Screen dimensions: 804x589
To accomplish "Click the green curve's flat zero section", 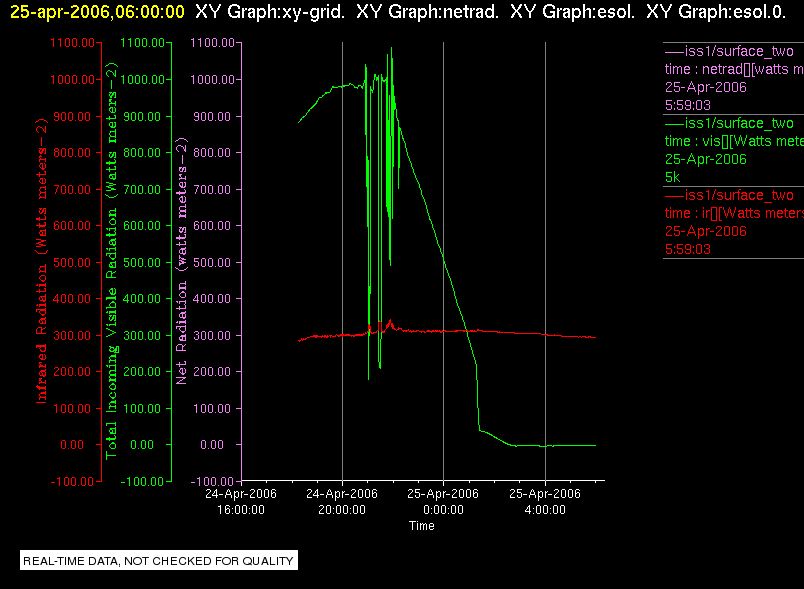I will tap(556, 445).
